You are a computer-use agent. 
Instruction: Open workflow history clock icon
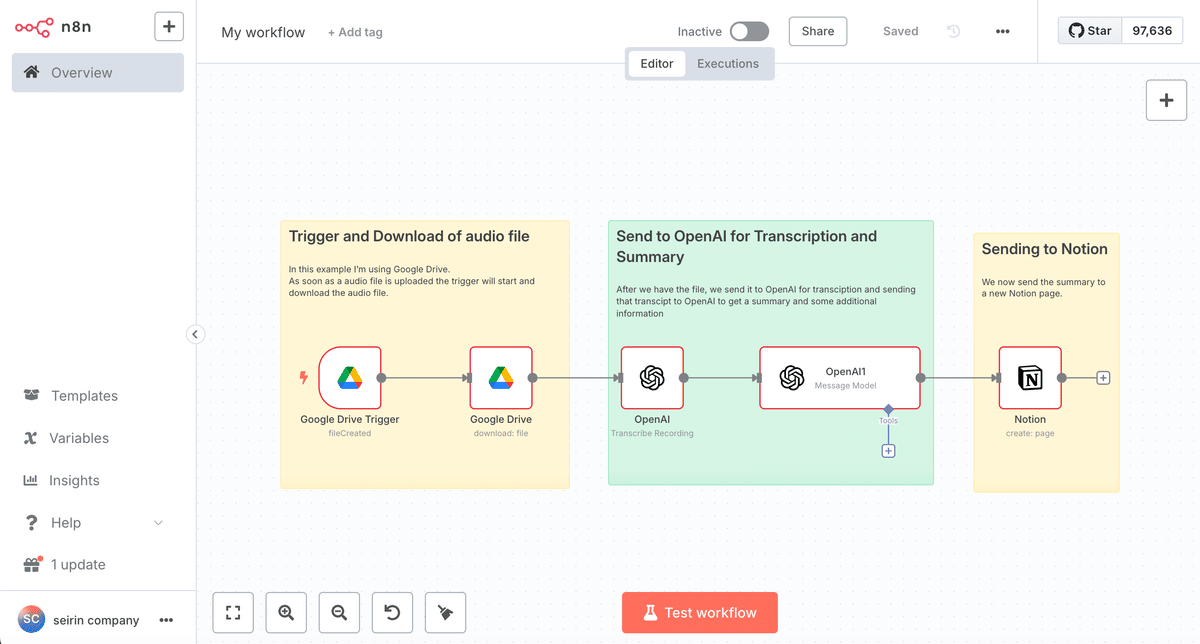(x=953, y=31)
